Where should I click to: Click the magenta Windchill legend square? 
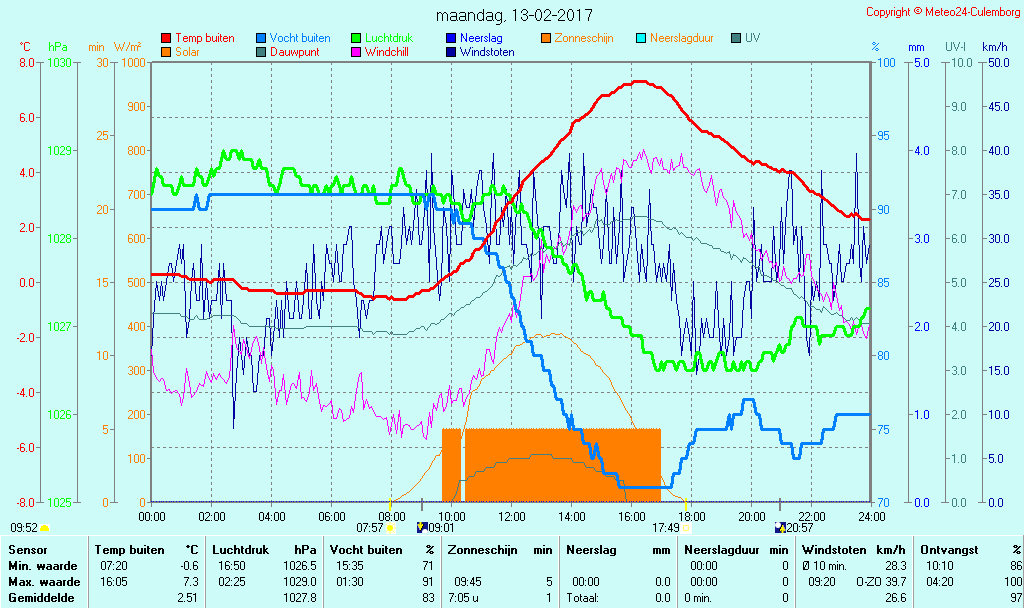(356, 52)
